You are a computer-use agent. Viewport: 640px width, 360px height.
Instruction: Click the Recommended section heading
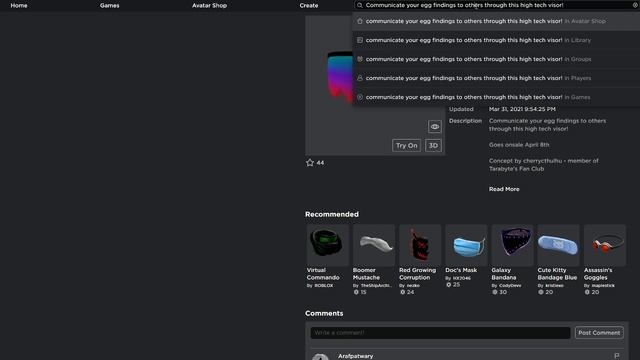pyautogui.click(x=332, y=214)
